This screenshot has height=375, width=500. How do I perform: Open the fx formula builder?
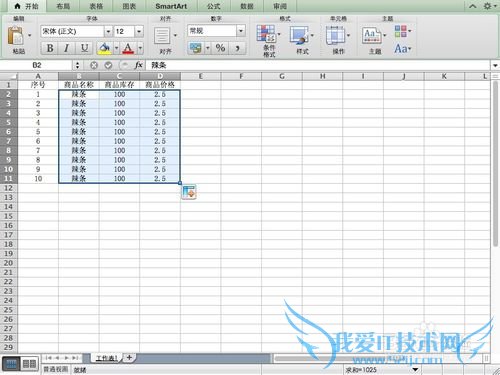click(138, 65)
